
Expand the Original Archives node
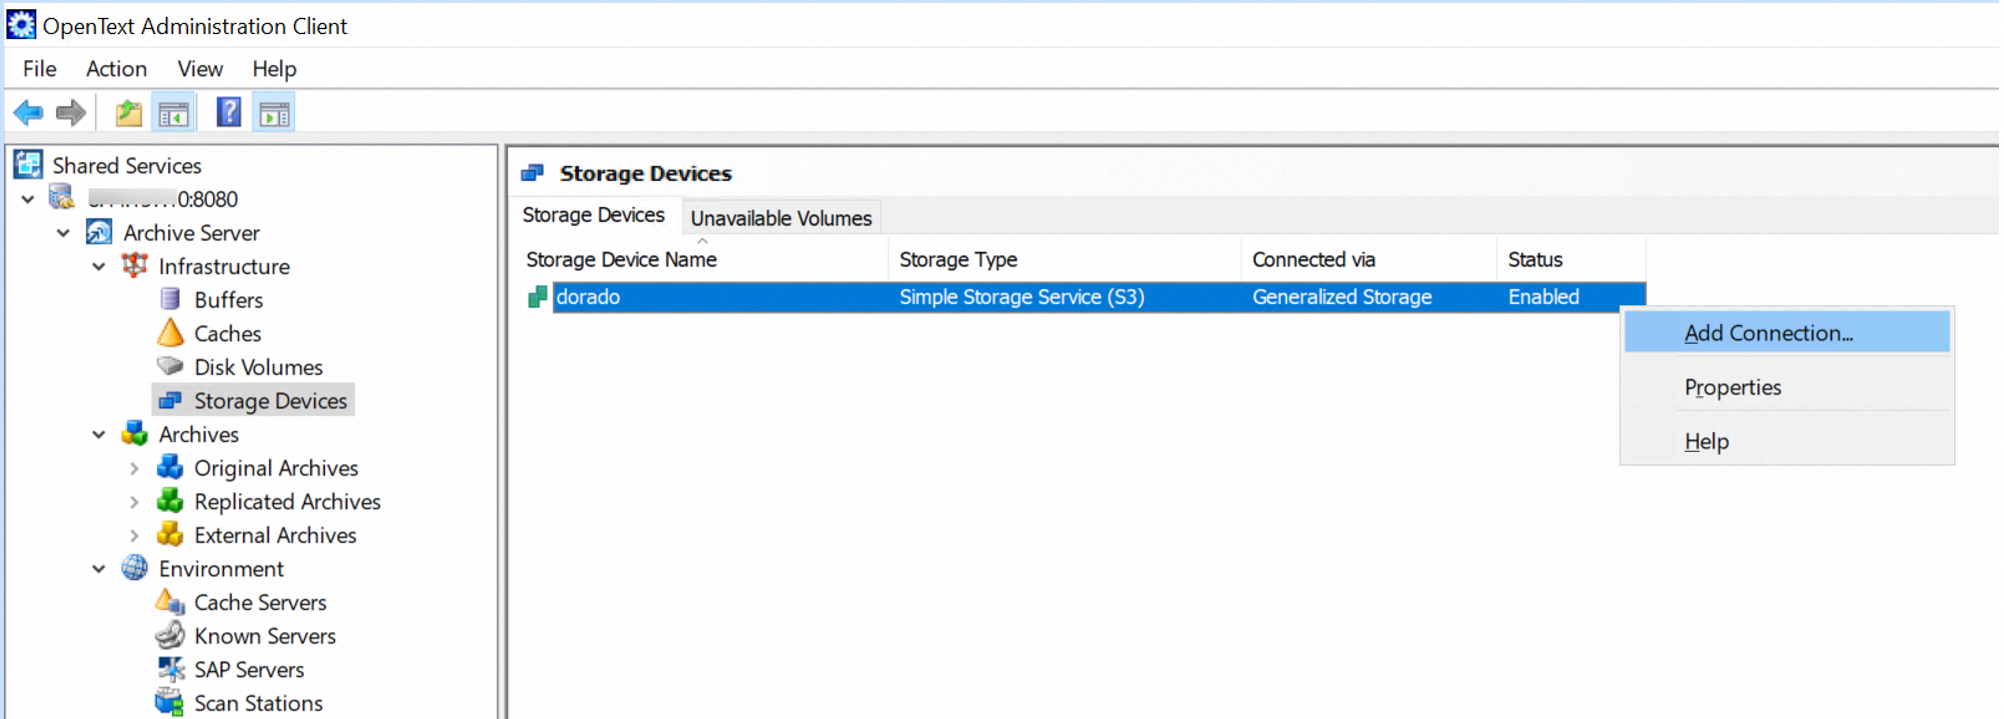click(134, 468)
